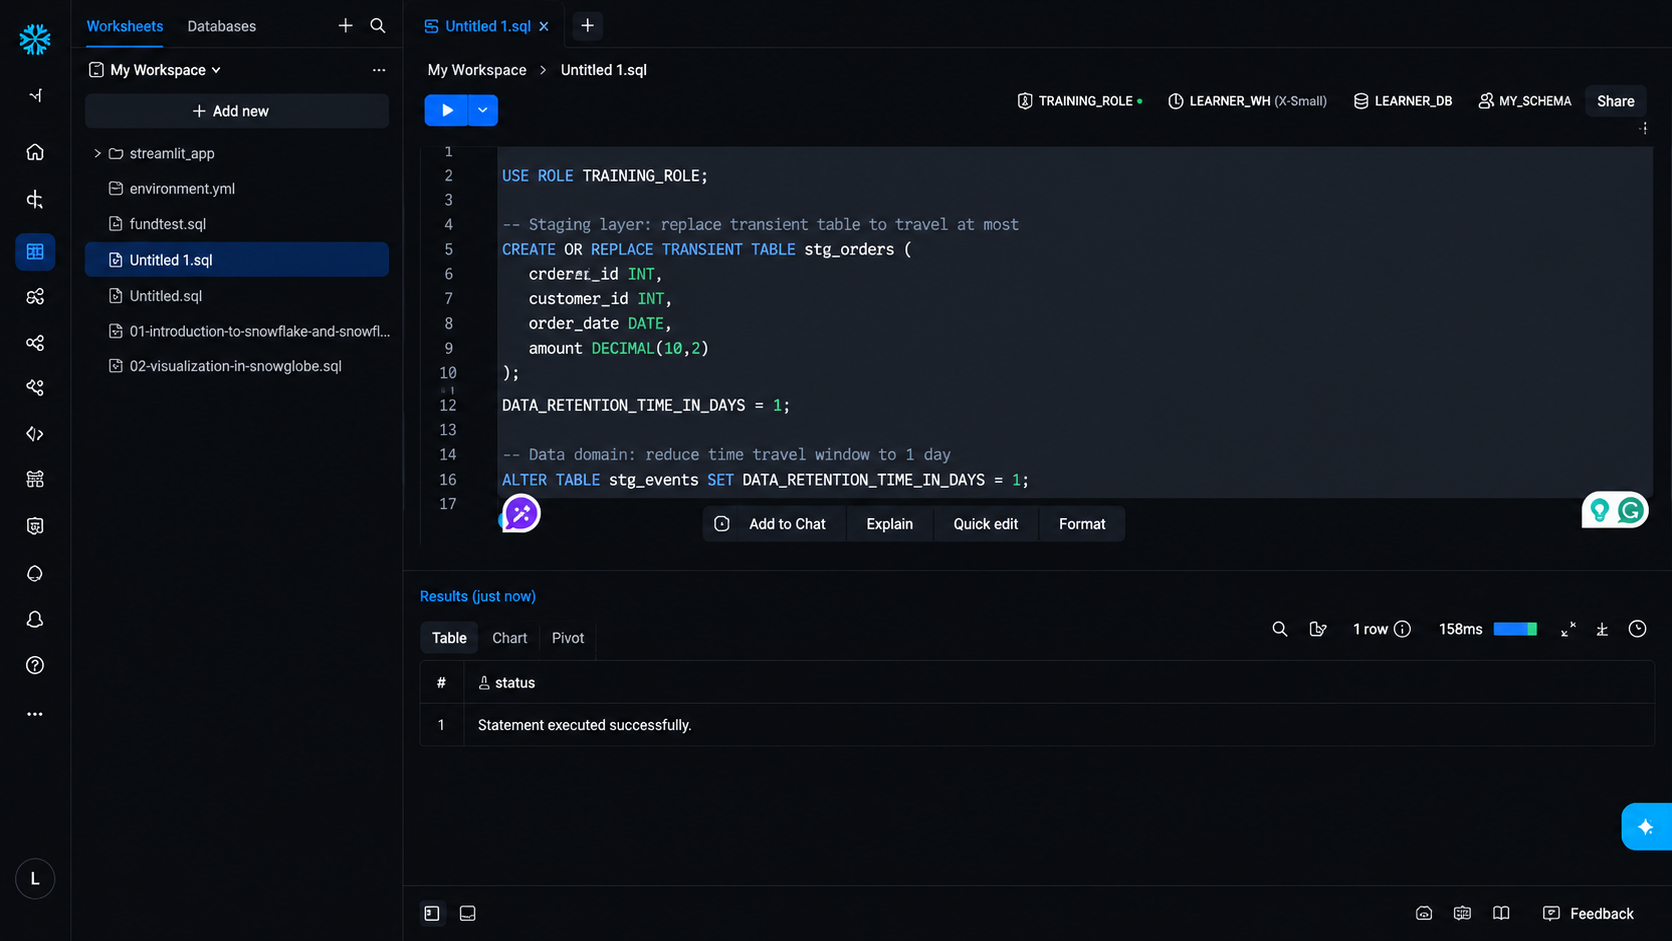This screenshot has height=941, width=1672.
Task: Open environment.yml file
Action: 181,188
